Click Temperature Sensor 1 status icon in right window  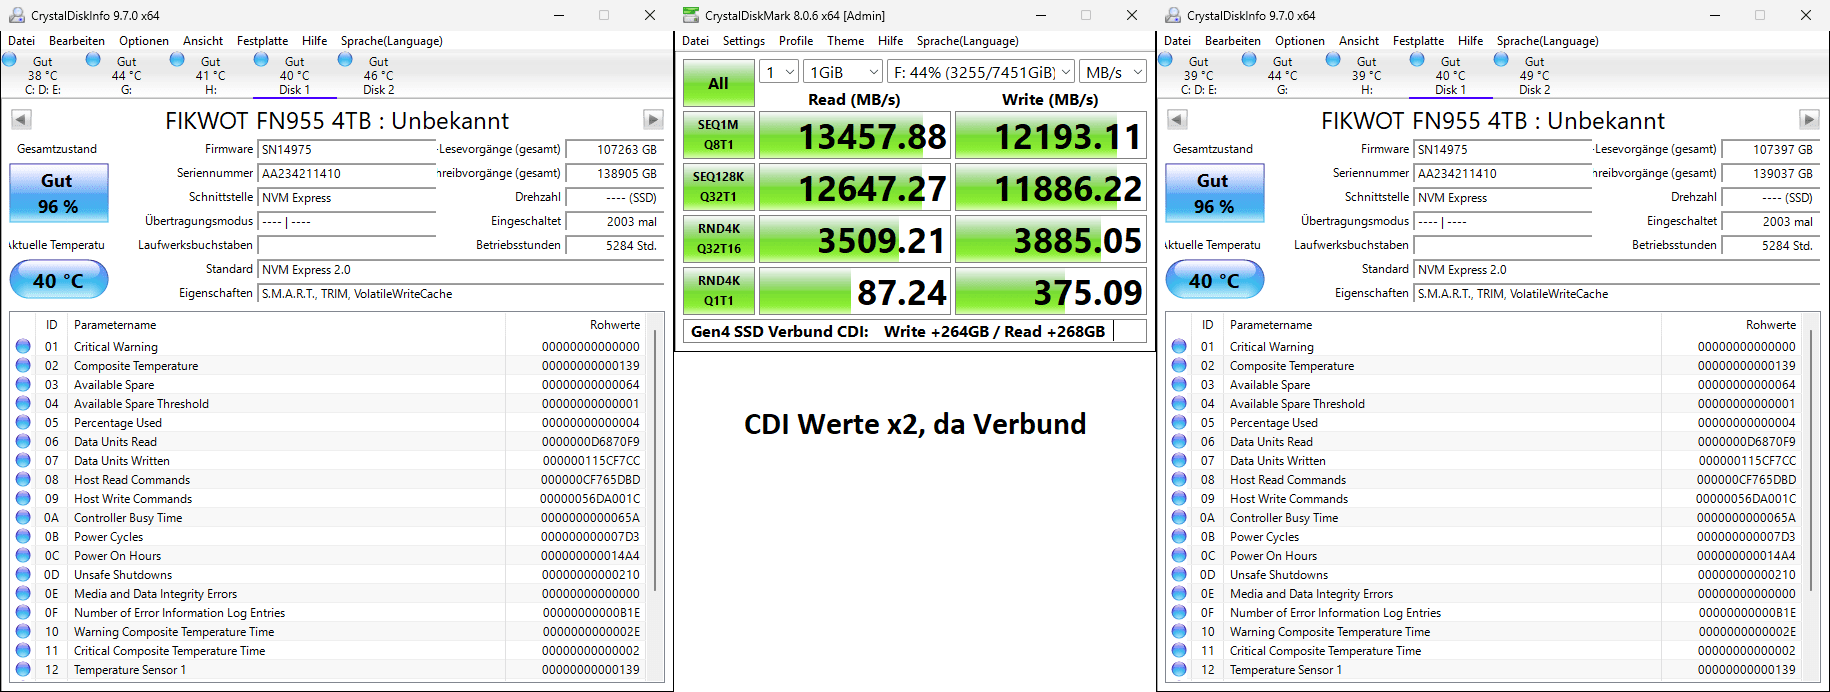1179,669
